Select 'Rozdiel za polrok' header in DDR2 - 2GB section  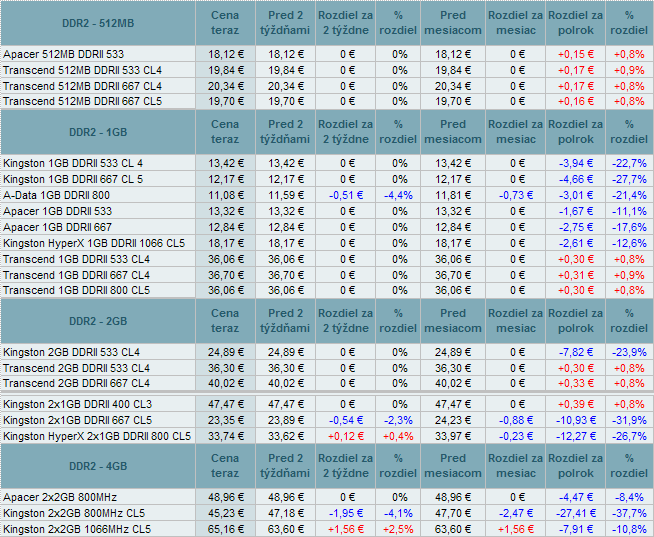tap(576, 321)
